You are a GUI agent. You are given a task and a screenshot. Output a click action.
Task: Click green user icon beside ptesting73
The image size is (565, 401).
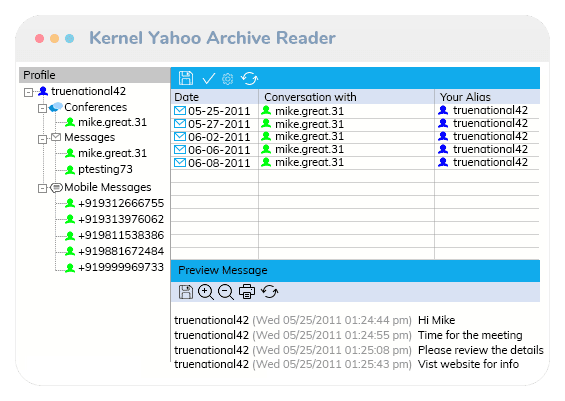(70, 169)
